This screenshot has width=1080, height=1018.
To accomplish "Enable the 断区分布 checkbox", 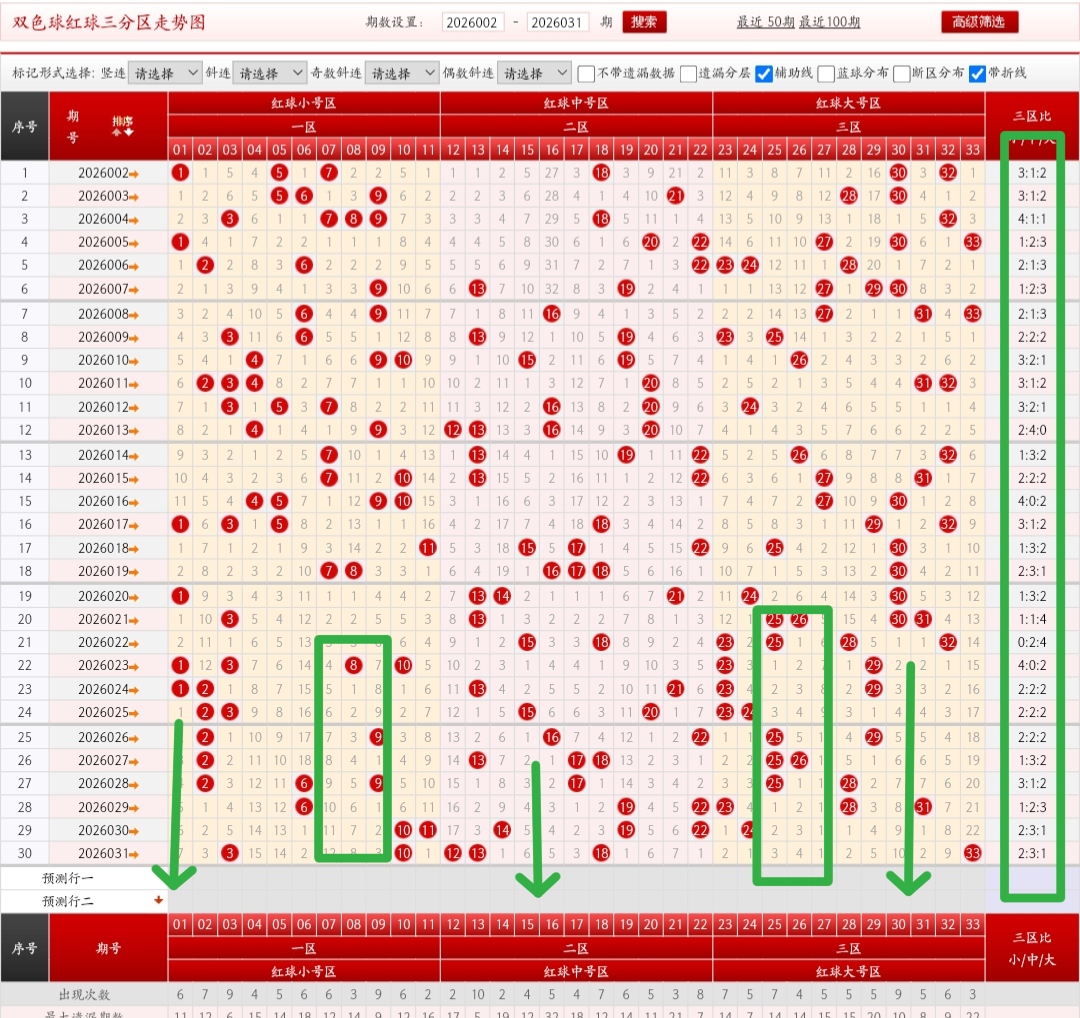I will (902, 73).
